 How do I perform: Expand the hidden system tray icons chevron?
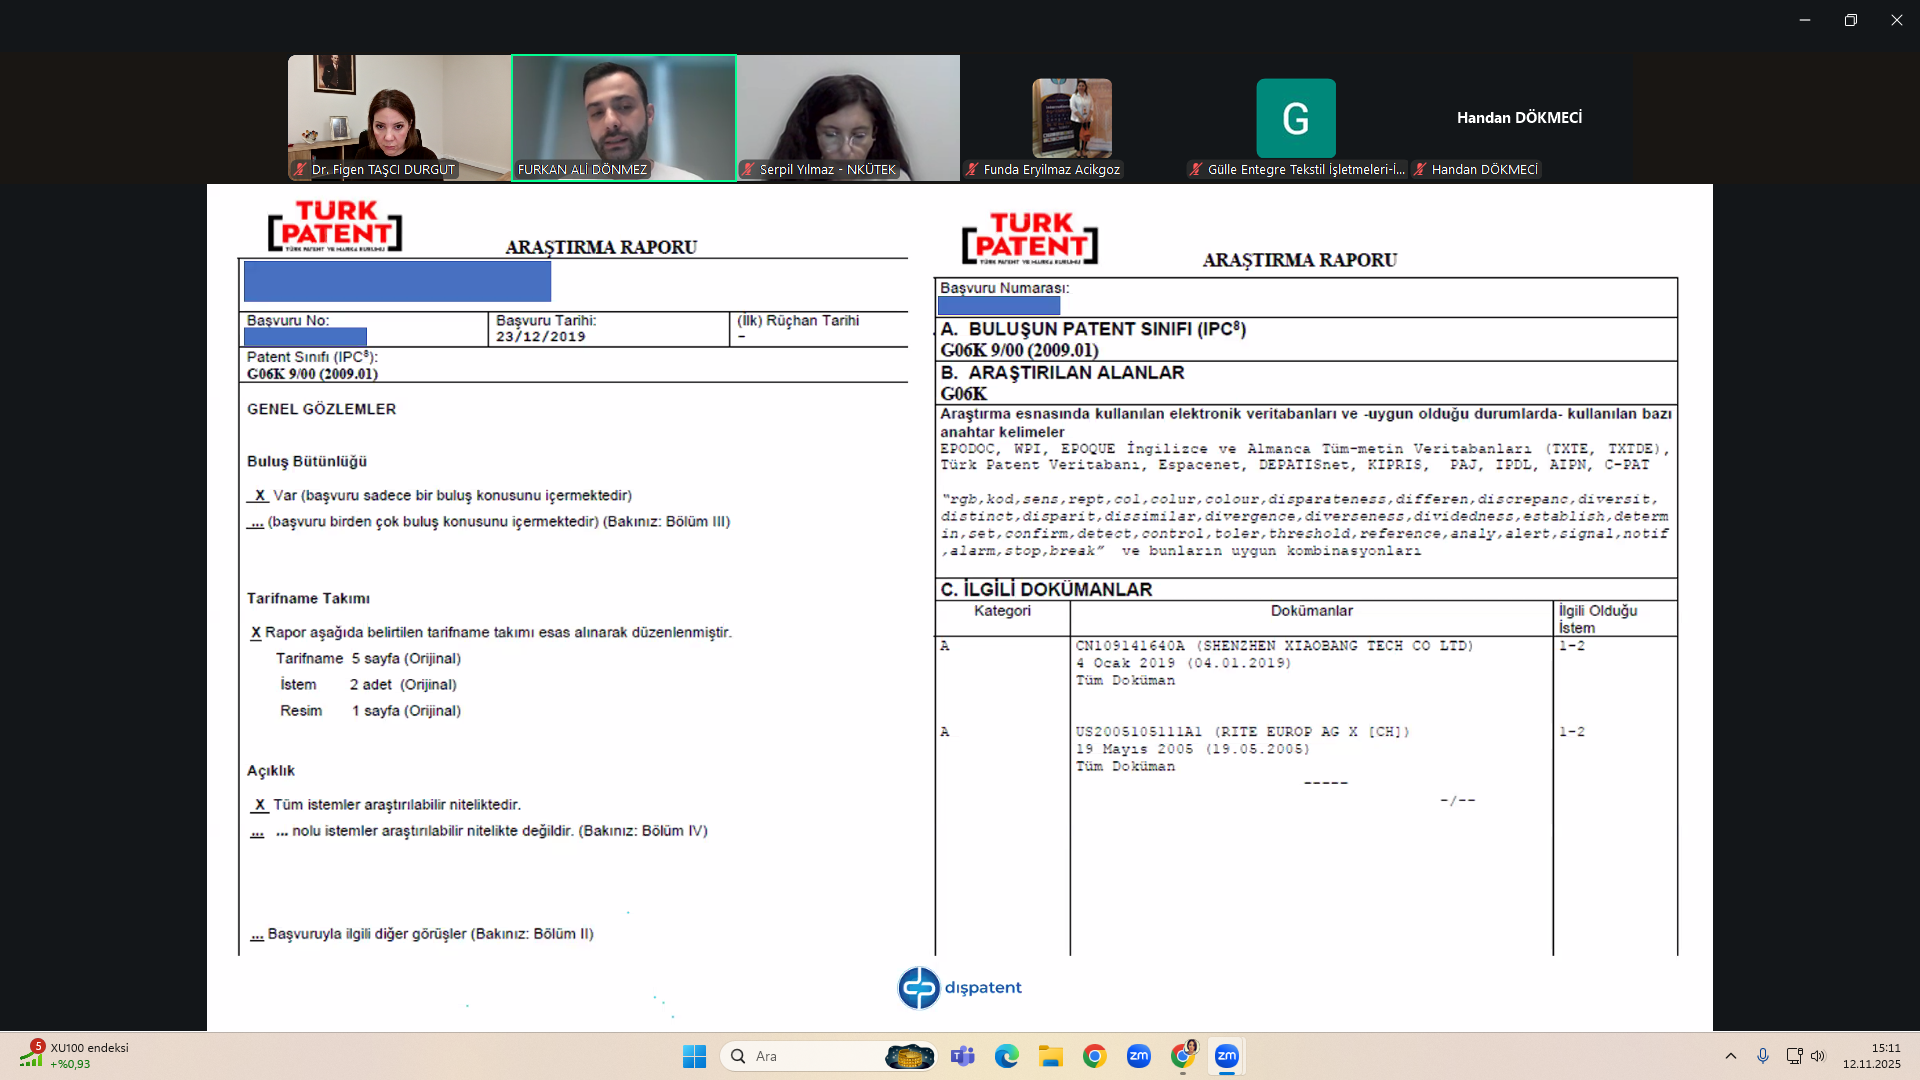1731,1056
